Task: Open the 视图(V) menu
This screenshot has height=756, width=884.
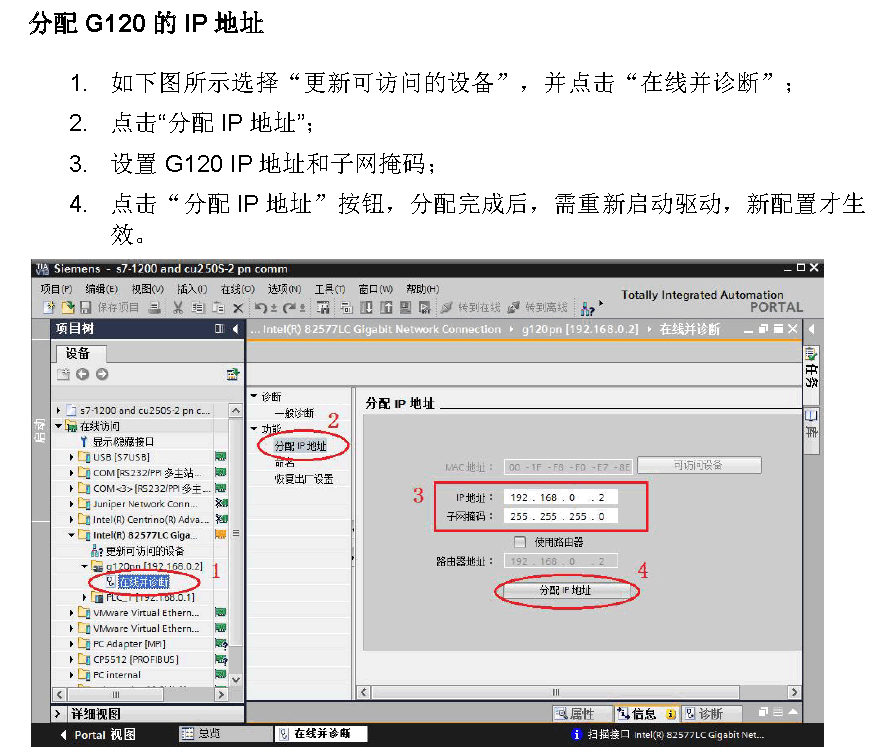Action: coord(148,289)
